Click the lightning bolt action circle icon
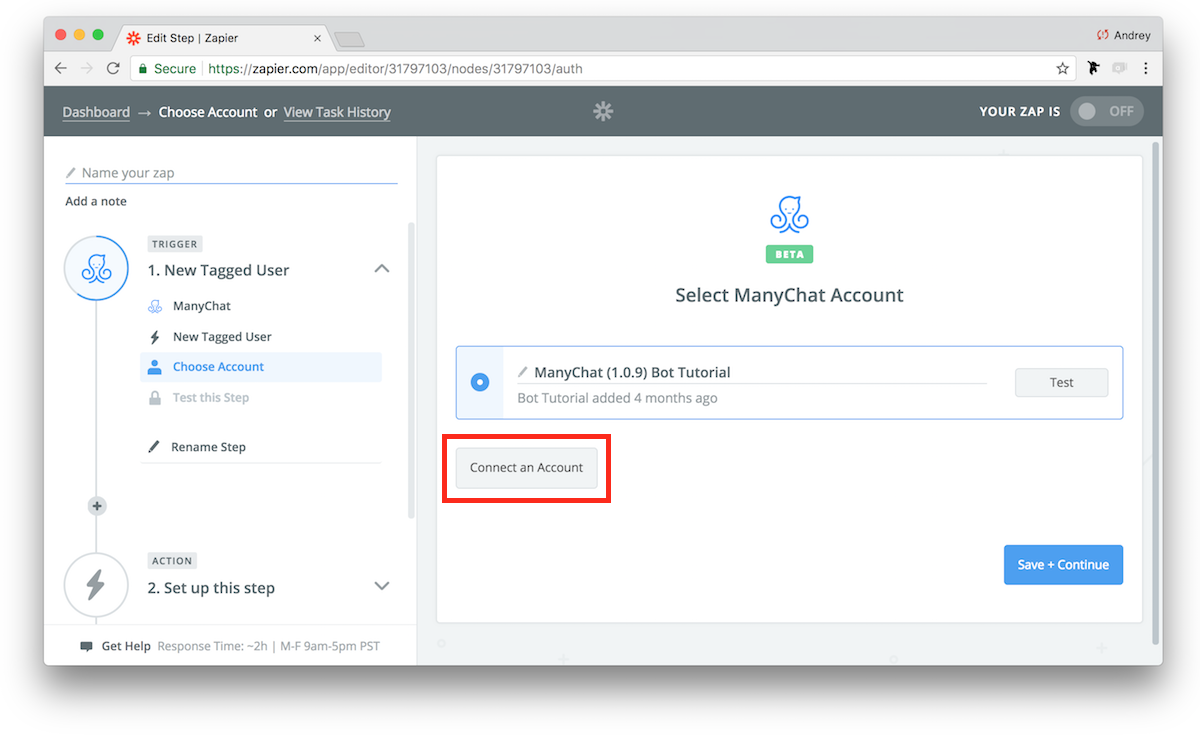1200x741 pixels. tap(96, 585)
